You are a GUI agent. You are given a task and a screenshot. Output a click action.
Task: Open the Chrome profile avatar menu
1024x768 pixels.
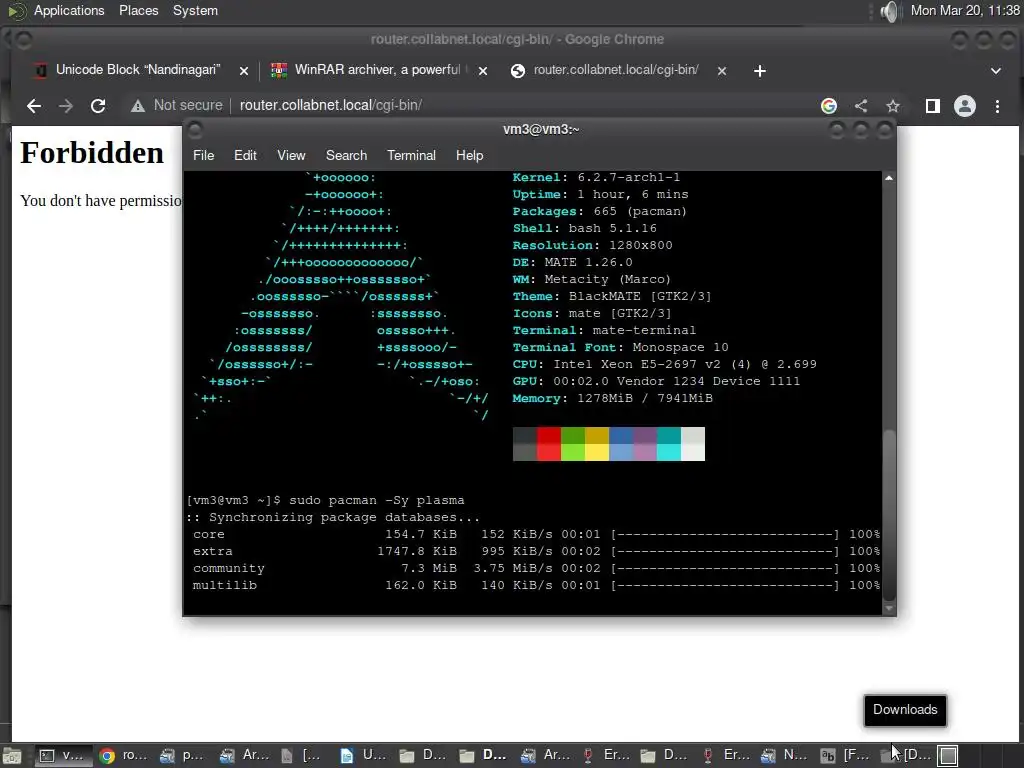pyautogui.click(x=965, y=106)
